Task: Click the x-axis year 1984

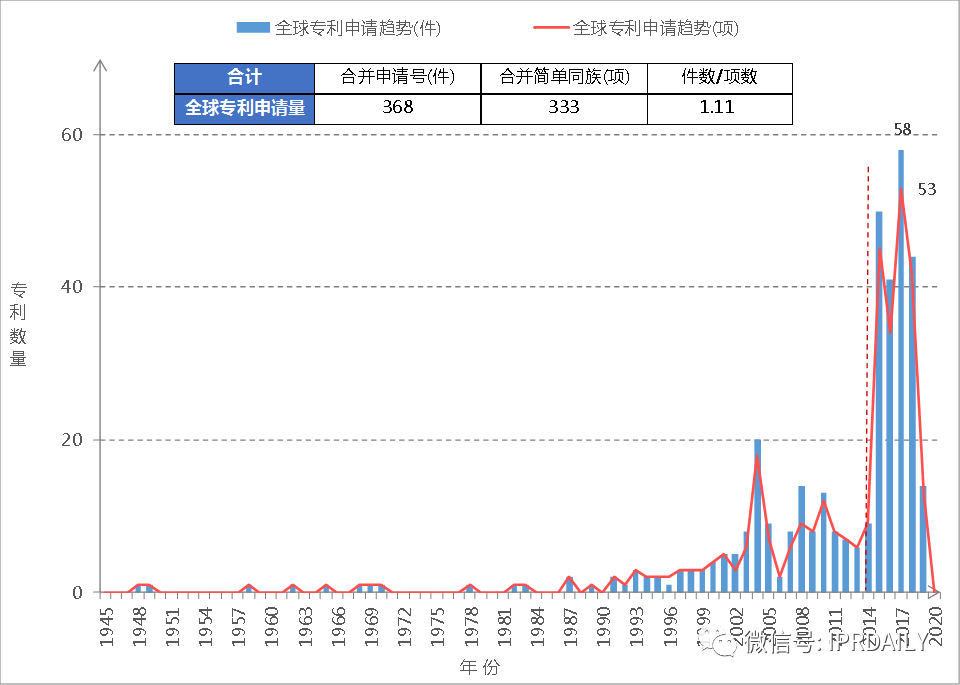Action: [537, 626]
